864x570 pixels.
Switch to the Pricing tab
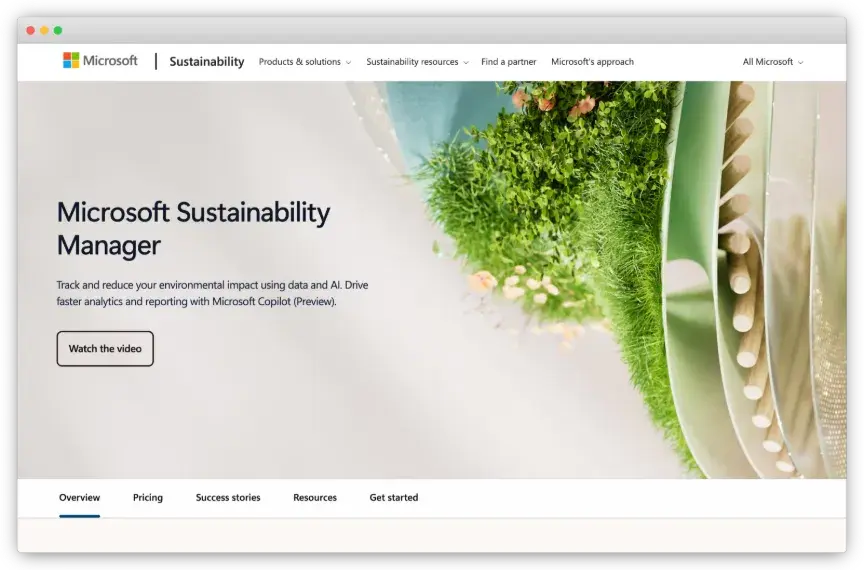(148, 498)
